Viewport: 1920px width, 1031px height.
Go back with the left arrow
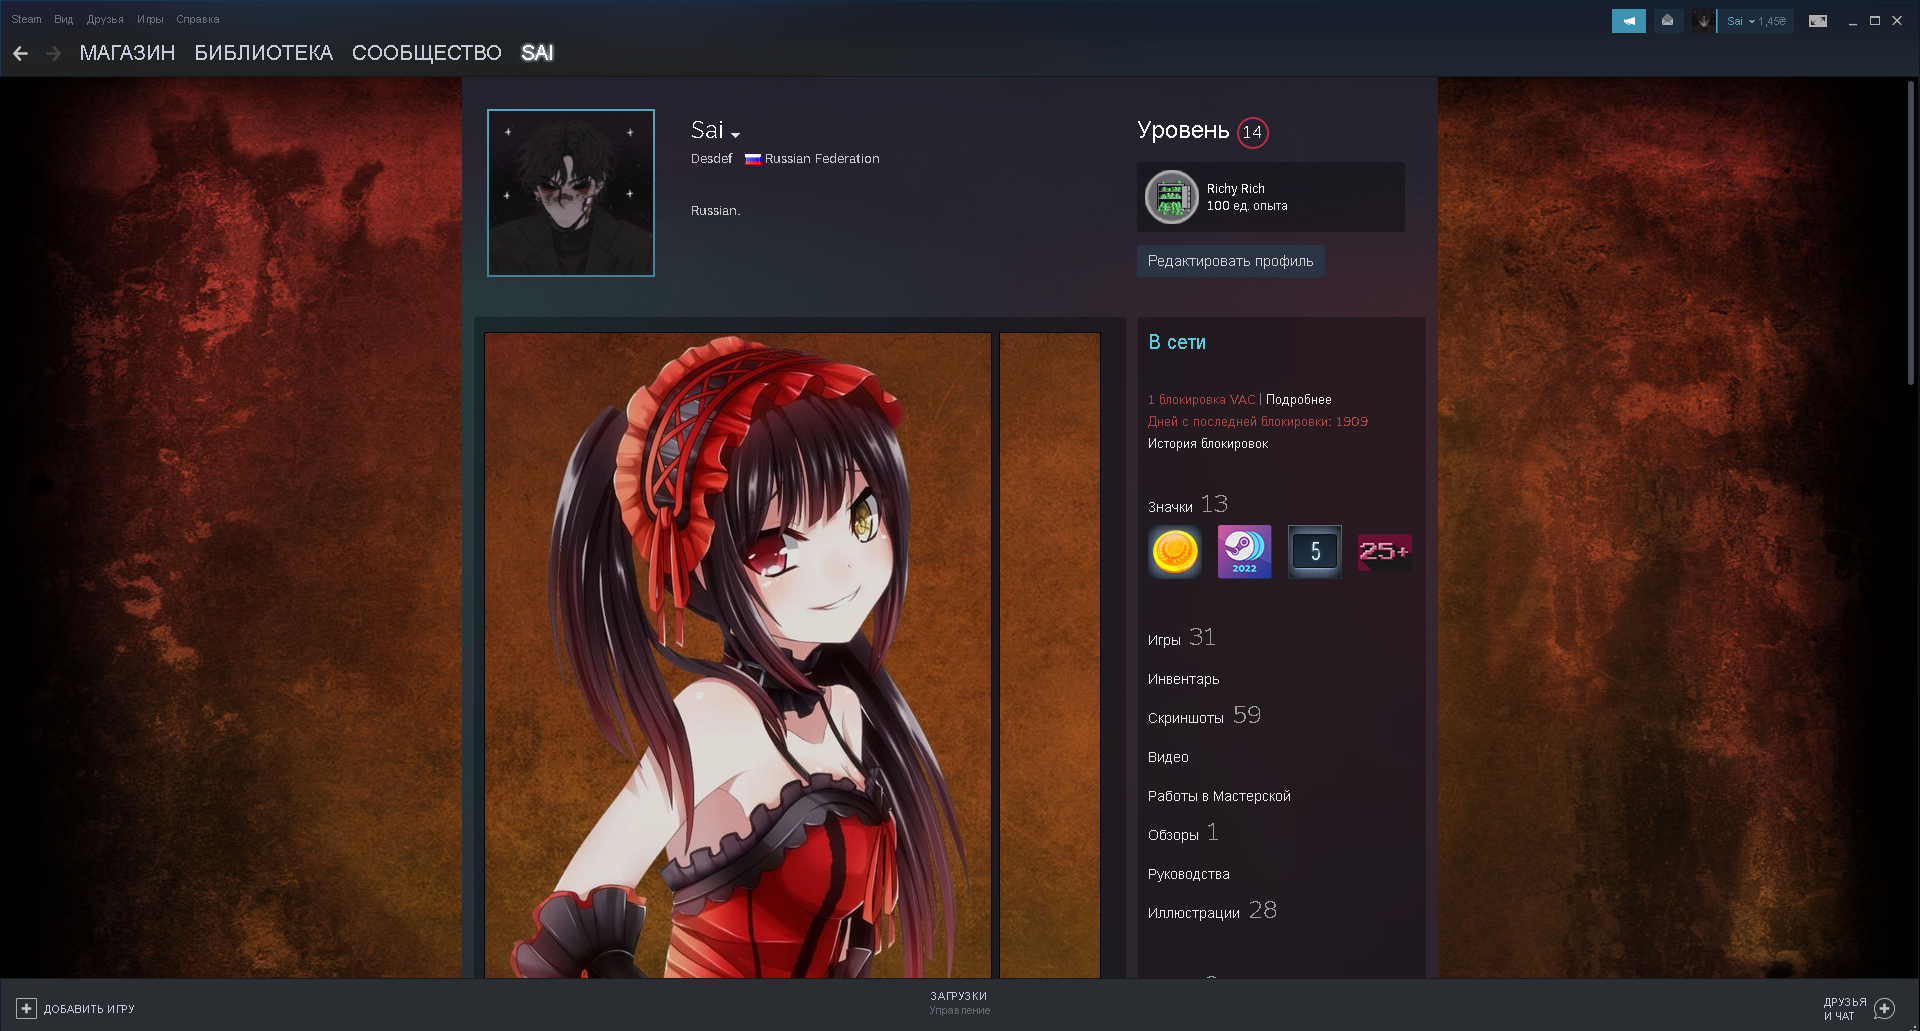pyautogui.click(x=21, y=53)
